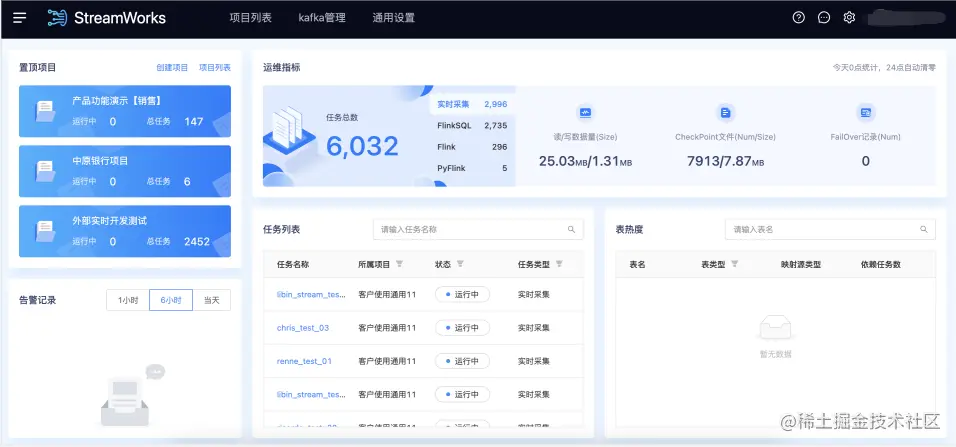Click the StreamWorks logo icon

point(57,18)
